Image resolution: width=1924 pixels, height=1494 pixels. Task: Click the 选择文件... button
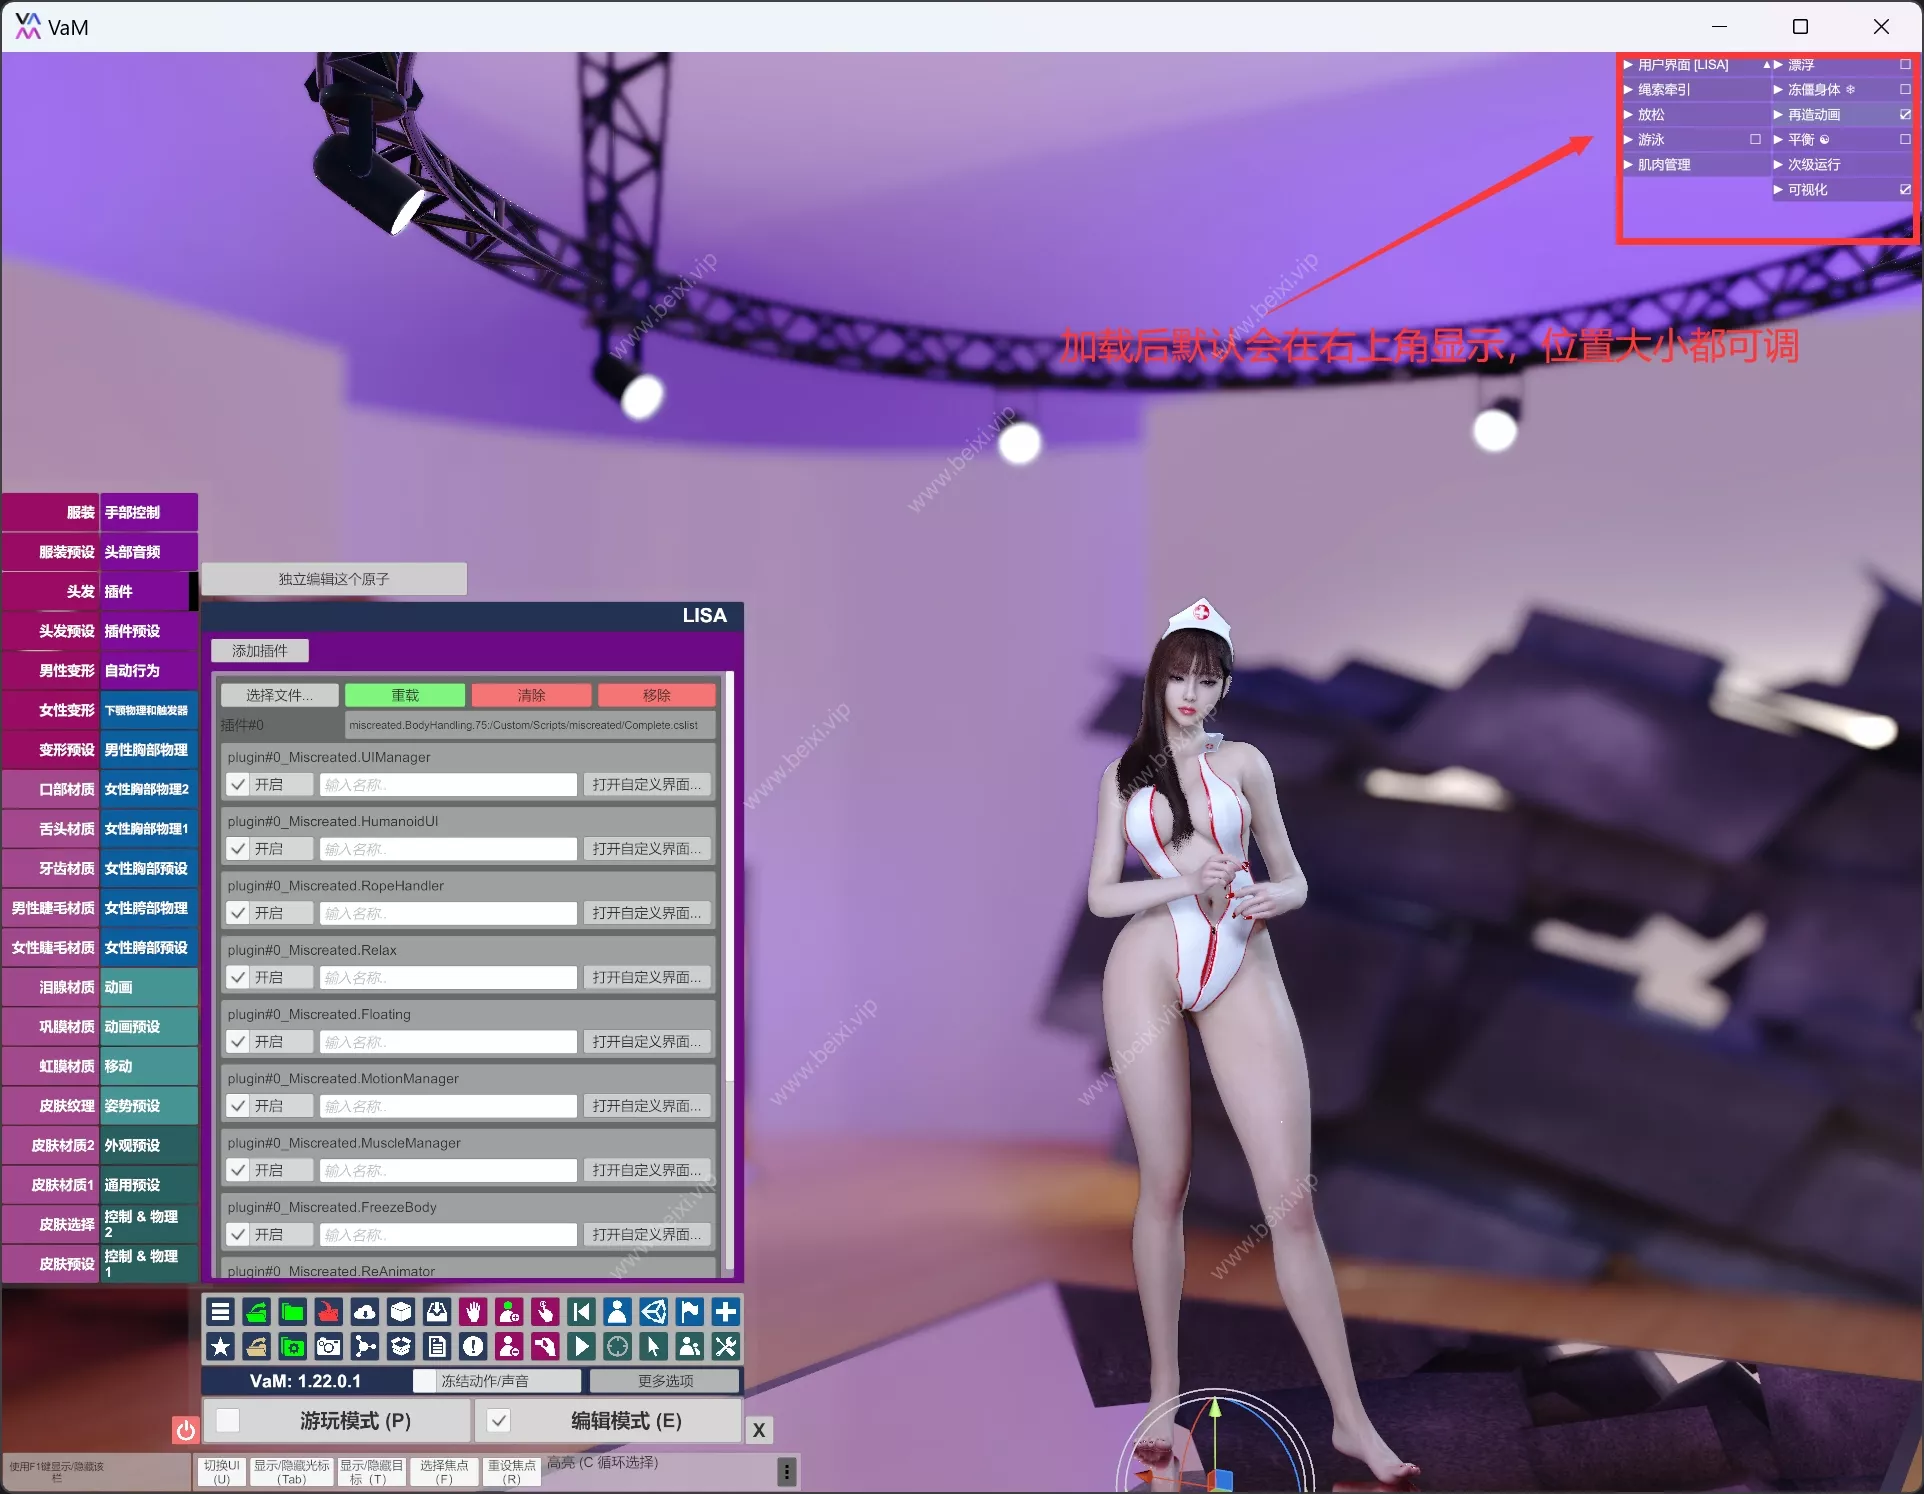[279, 695]
